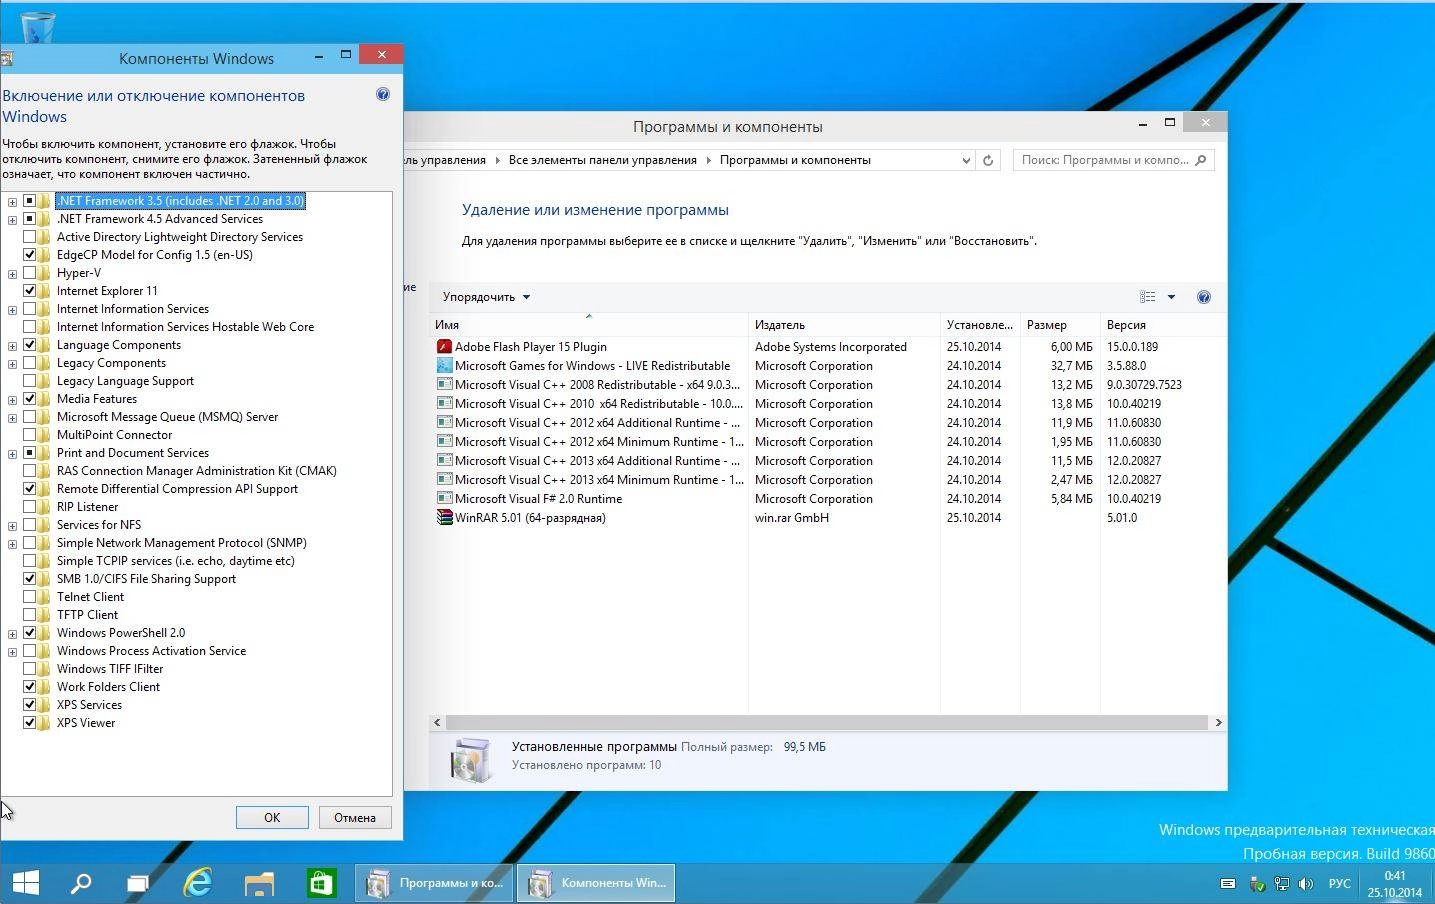Click OK in Компоненты Windows dialog

tap(272, 817)
